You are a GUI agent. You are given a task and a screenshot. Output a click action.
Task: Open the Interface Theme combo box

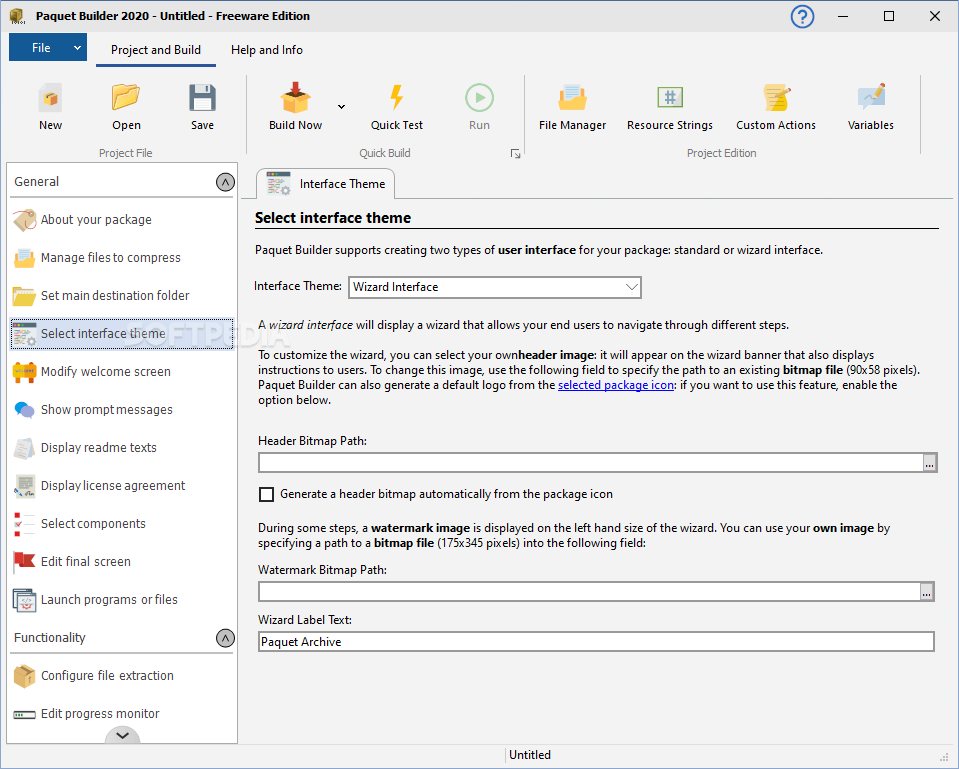[495, 287]
